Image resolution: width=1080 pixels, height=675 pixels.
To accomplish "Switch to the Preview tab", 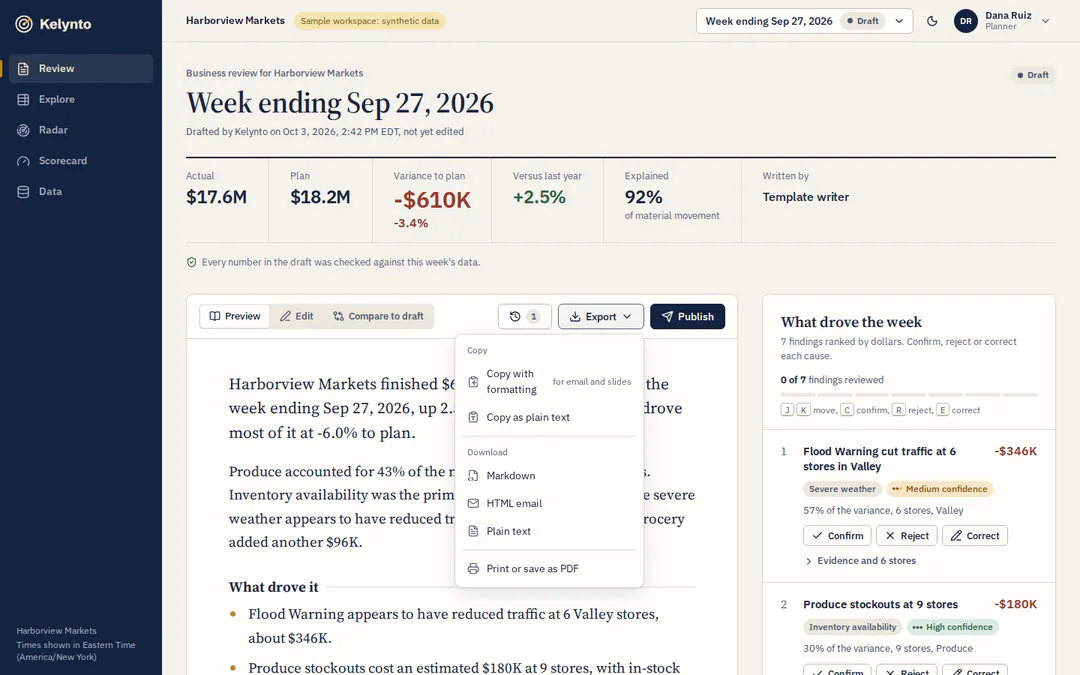I will [x=235, y=316].
